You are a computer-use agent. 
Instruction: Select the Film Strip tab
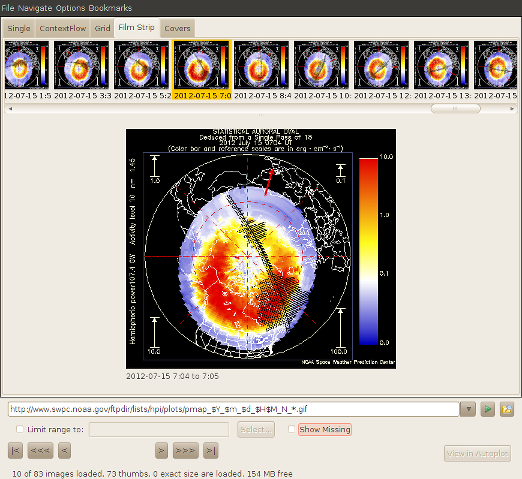pos(137,27)
